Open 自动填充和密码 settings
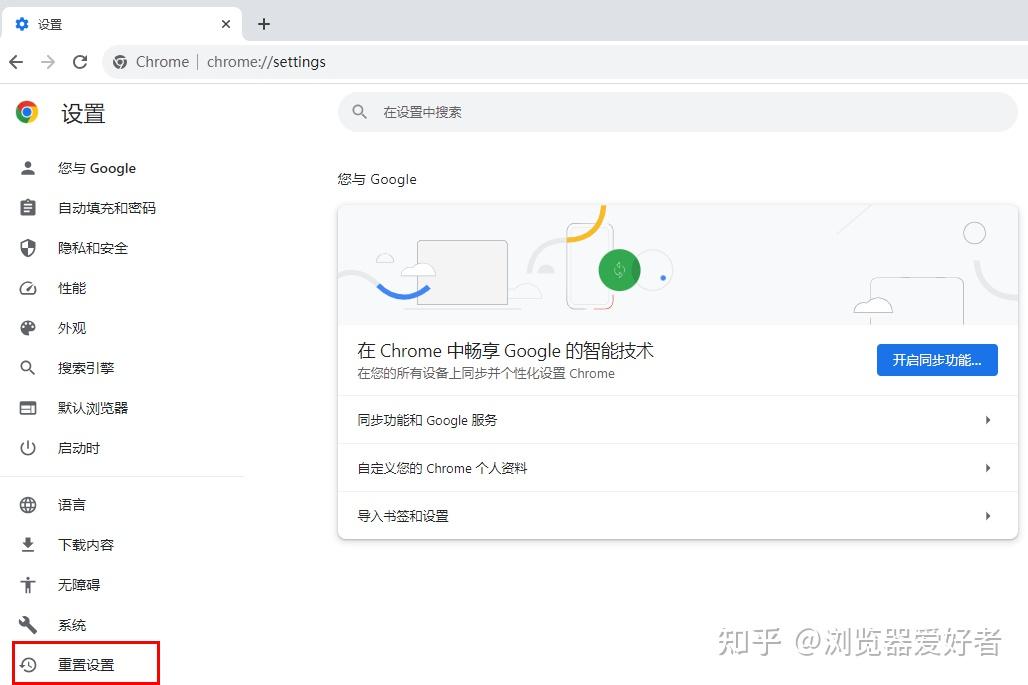 pyautogui.click(x=107, y=208)
